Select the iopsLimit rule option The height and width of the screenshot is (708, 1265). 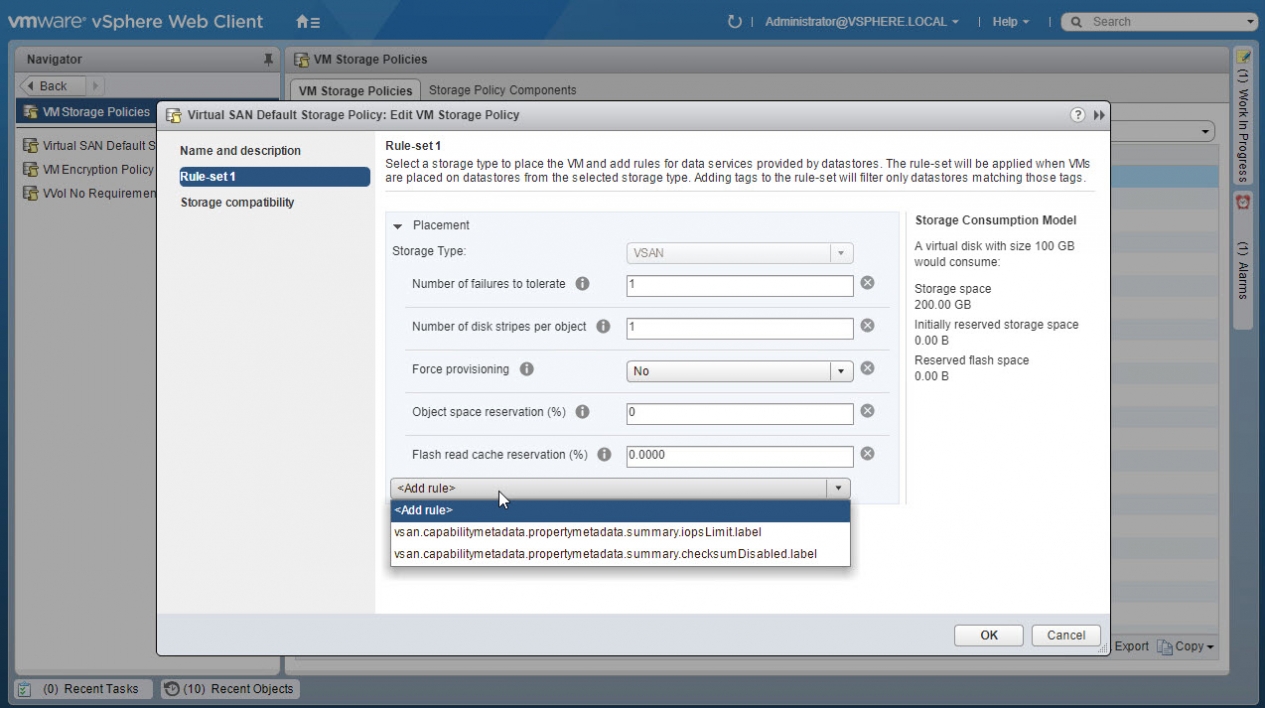pos(578,532)
